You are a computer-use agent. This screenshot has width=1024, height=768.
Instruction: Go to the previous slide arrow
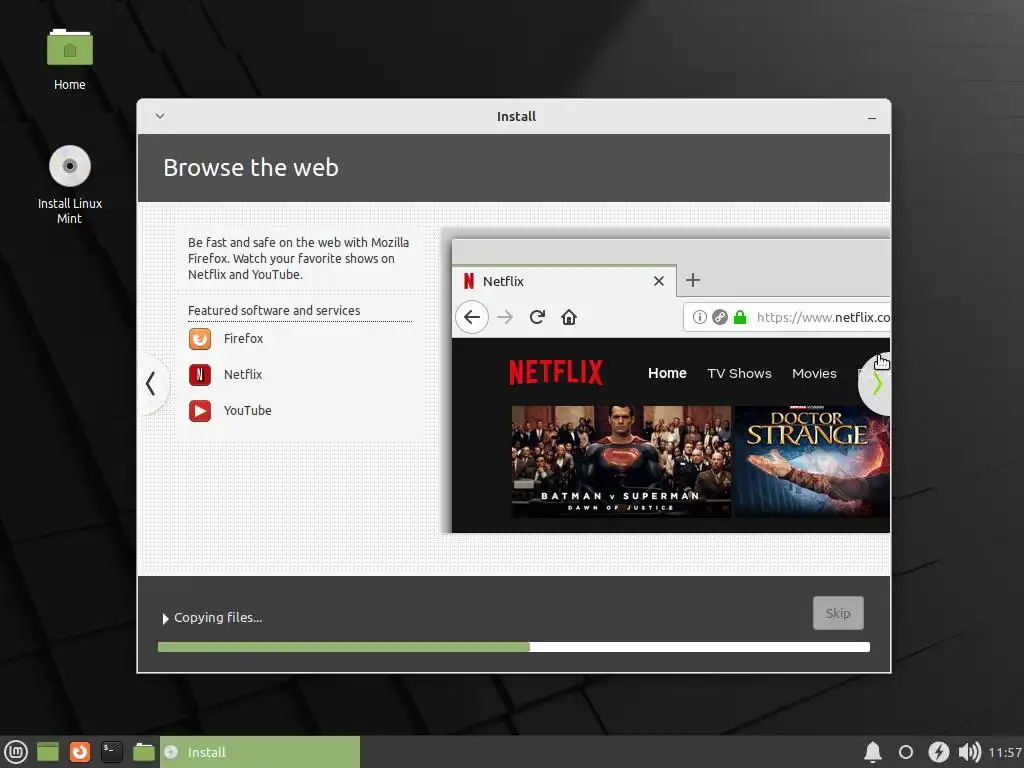tap(151, 384)
